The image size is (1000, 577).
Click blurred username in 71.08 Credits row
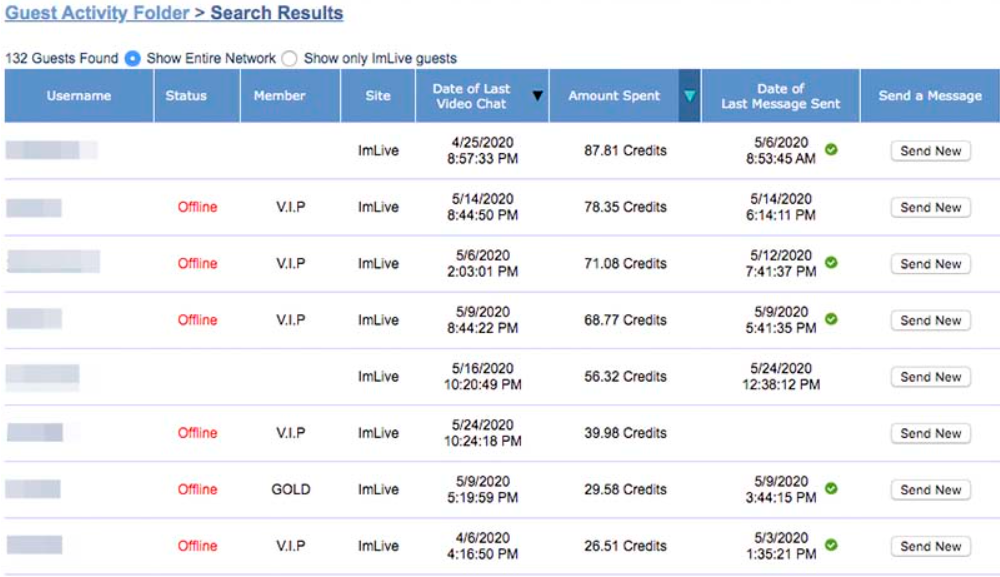click(54, 262)
